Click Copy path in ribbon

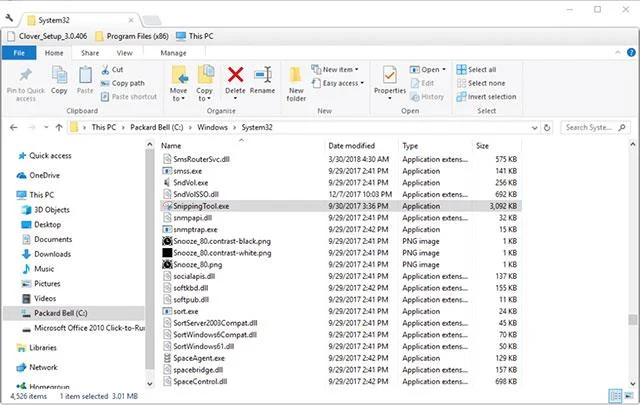pyautogui.click(x=123, y=83)
